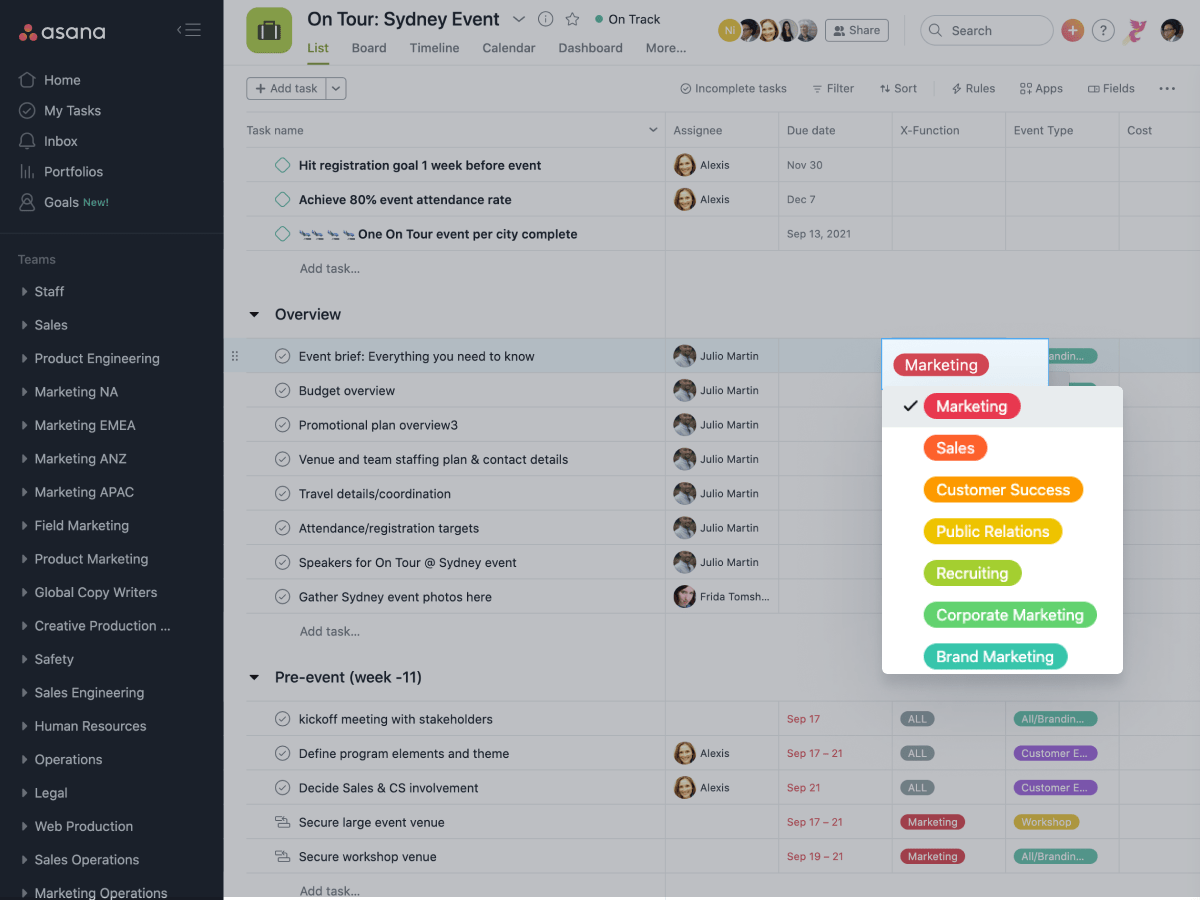Click the Search input field
This screenshot has width=1200, height=900.
click(986, 30)
